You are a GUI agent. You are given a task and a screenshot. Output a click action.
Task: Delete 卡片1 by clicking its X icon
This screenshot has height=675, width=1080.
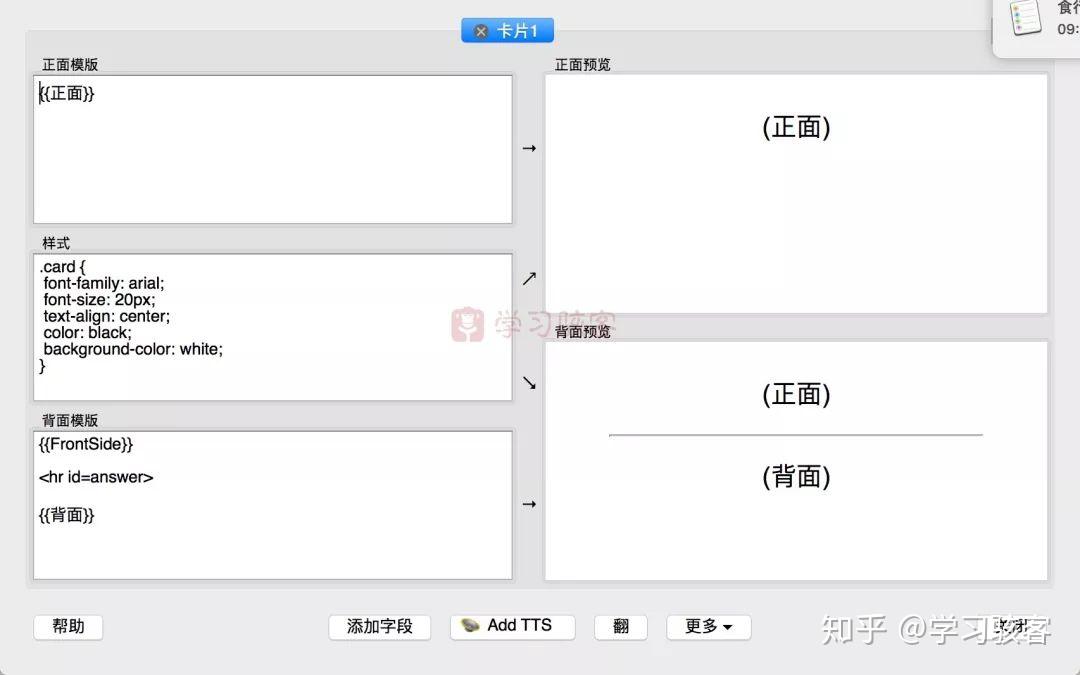(x=480, y=30)
